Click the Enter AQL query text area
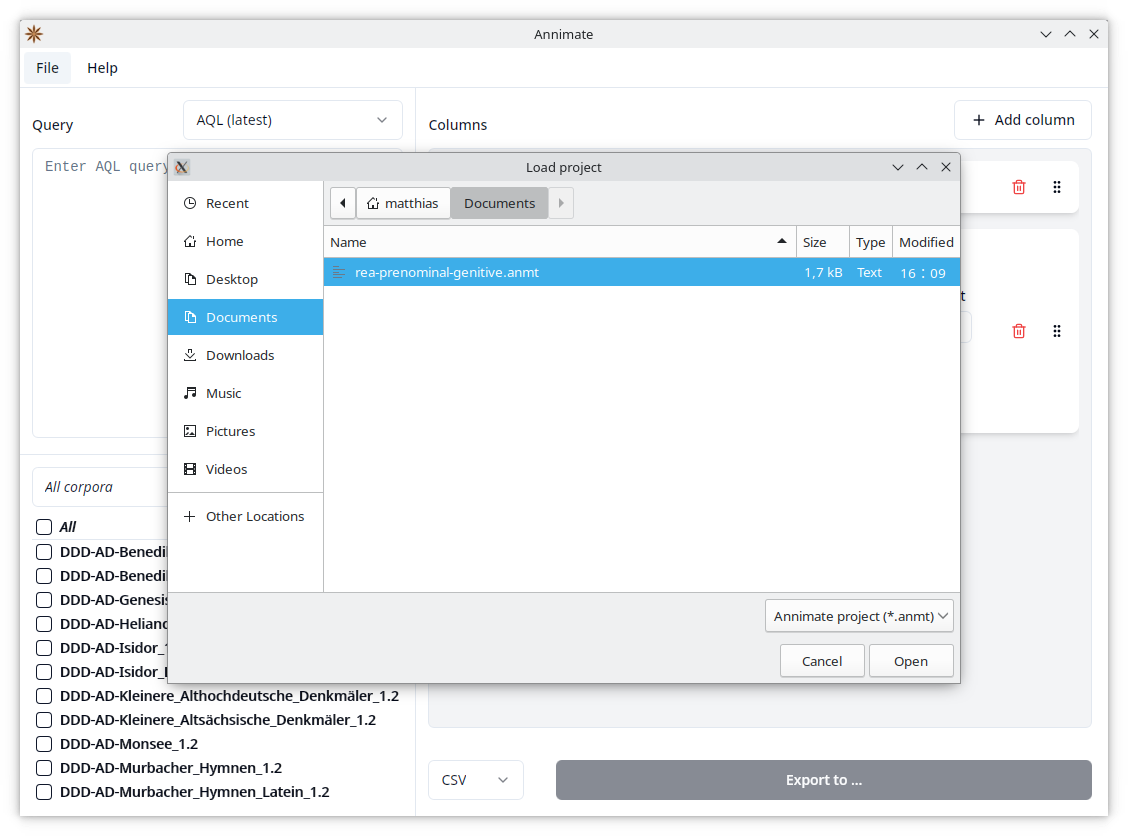The height and width of the screenshot is (836, 1128). (100, 293)
